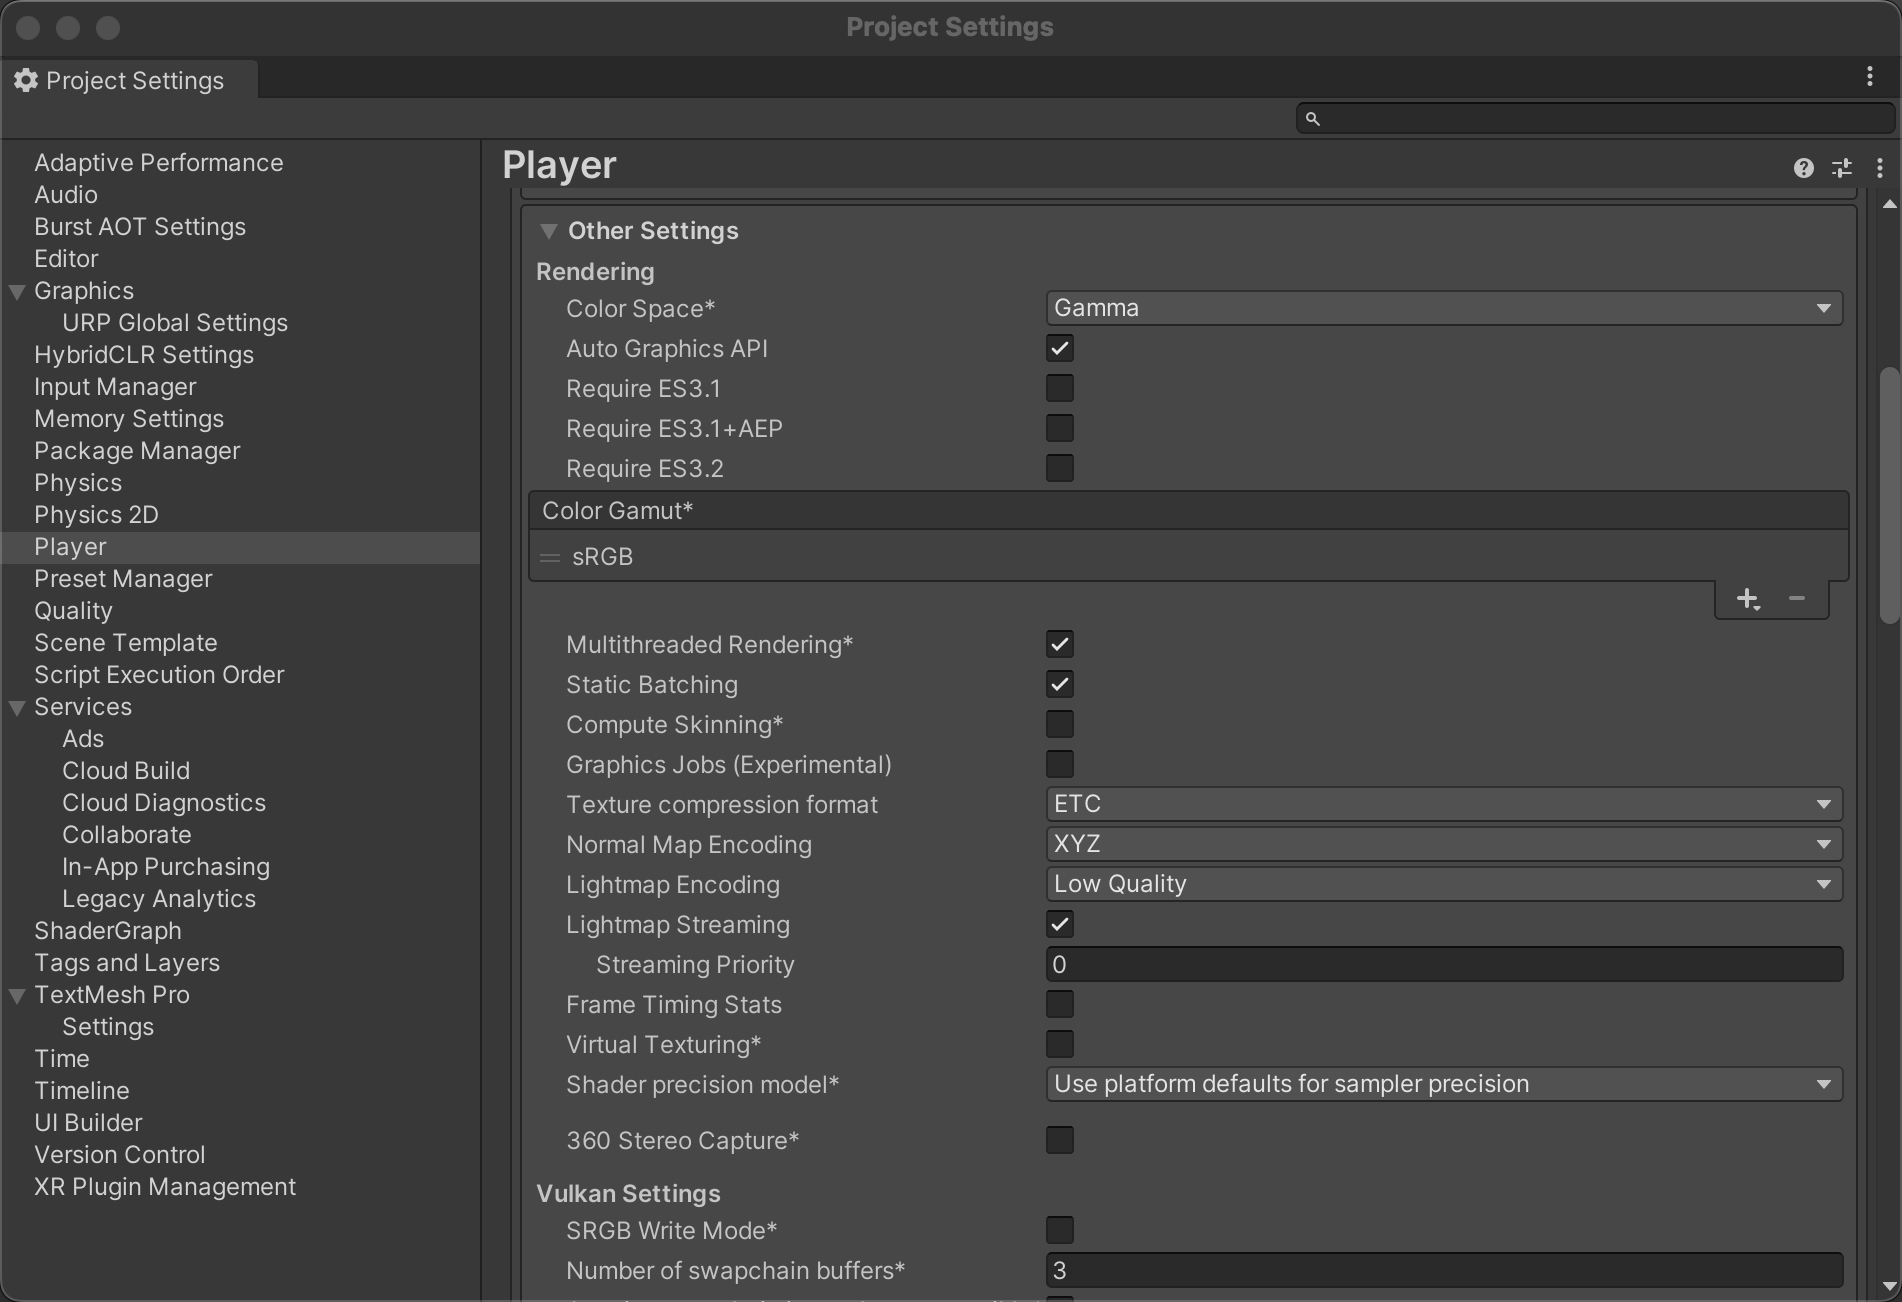This screenshot has height=1302, width=1902.
Task: Enable SRGB Write Mode checkbox
Action: coord(1060,1230)
